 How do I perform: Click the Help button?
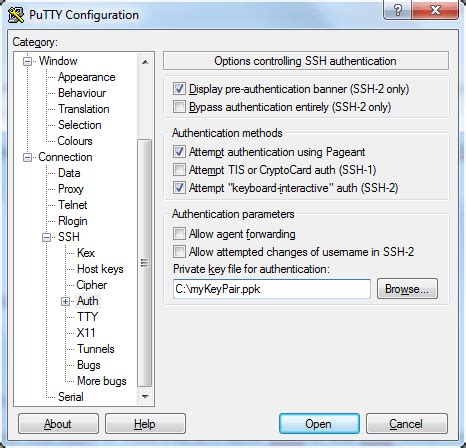pos(145,424)
